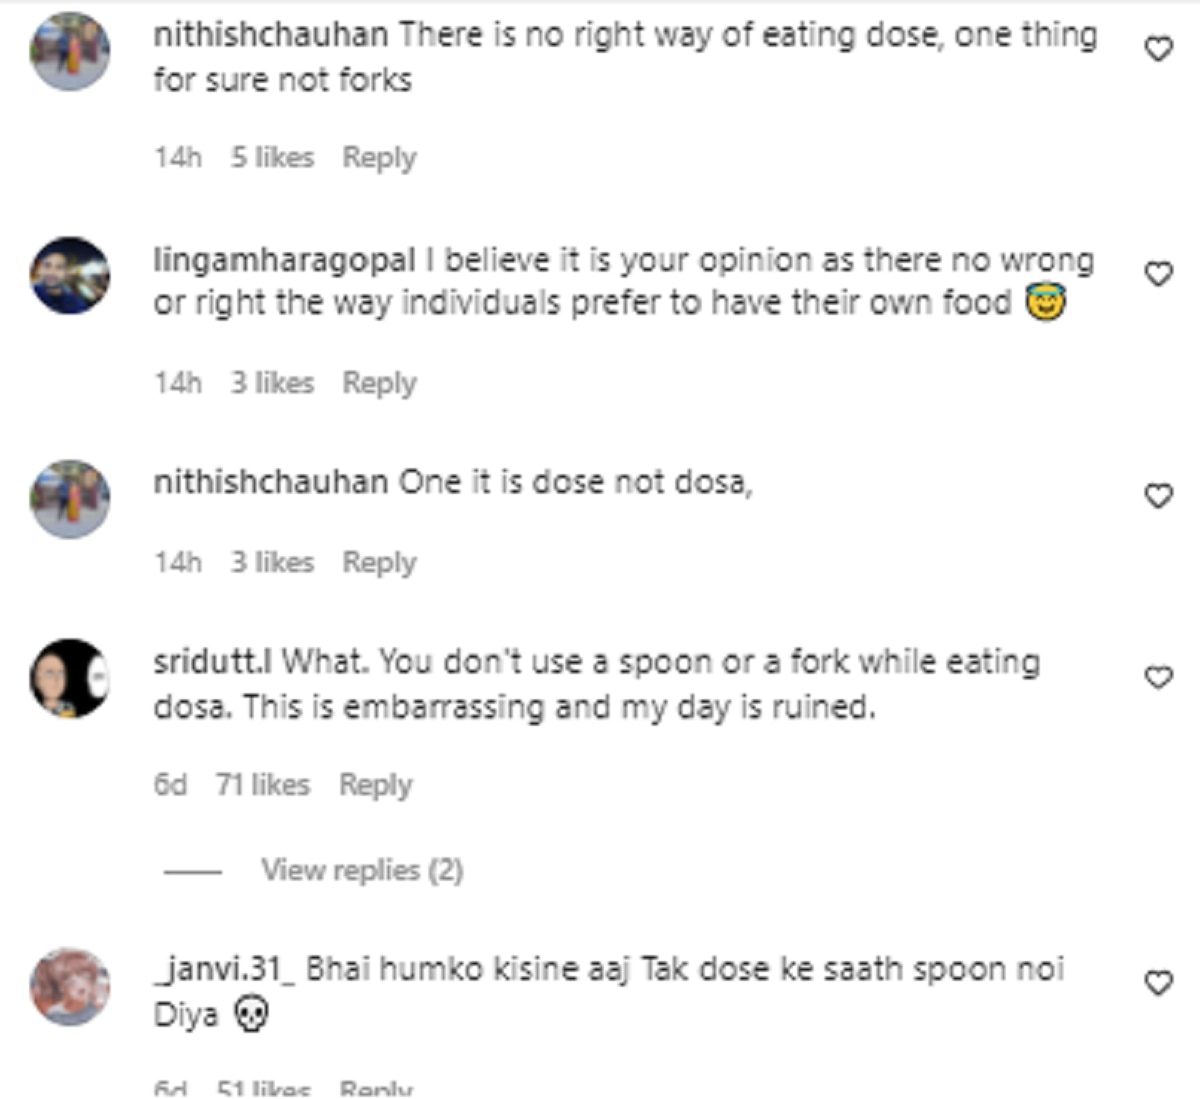Open sridutt.l's profile avatar
The image size is (1200, 1099).
(70, 678)
